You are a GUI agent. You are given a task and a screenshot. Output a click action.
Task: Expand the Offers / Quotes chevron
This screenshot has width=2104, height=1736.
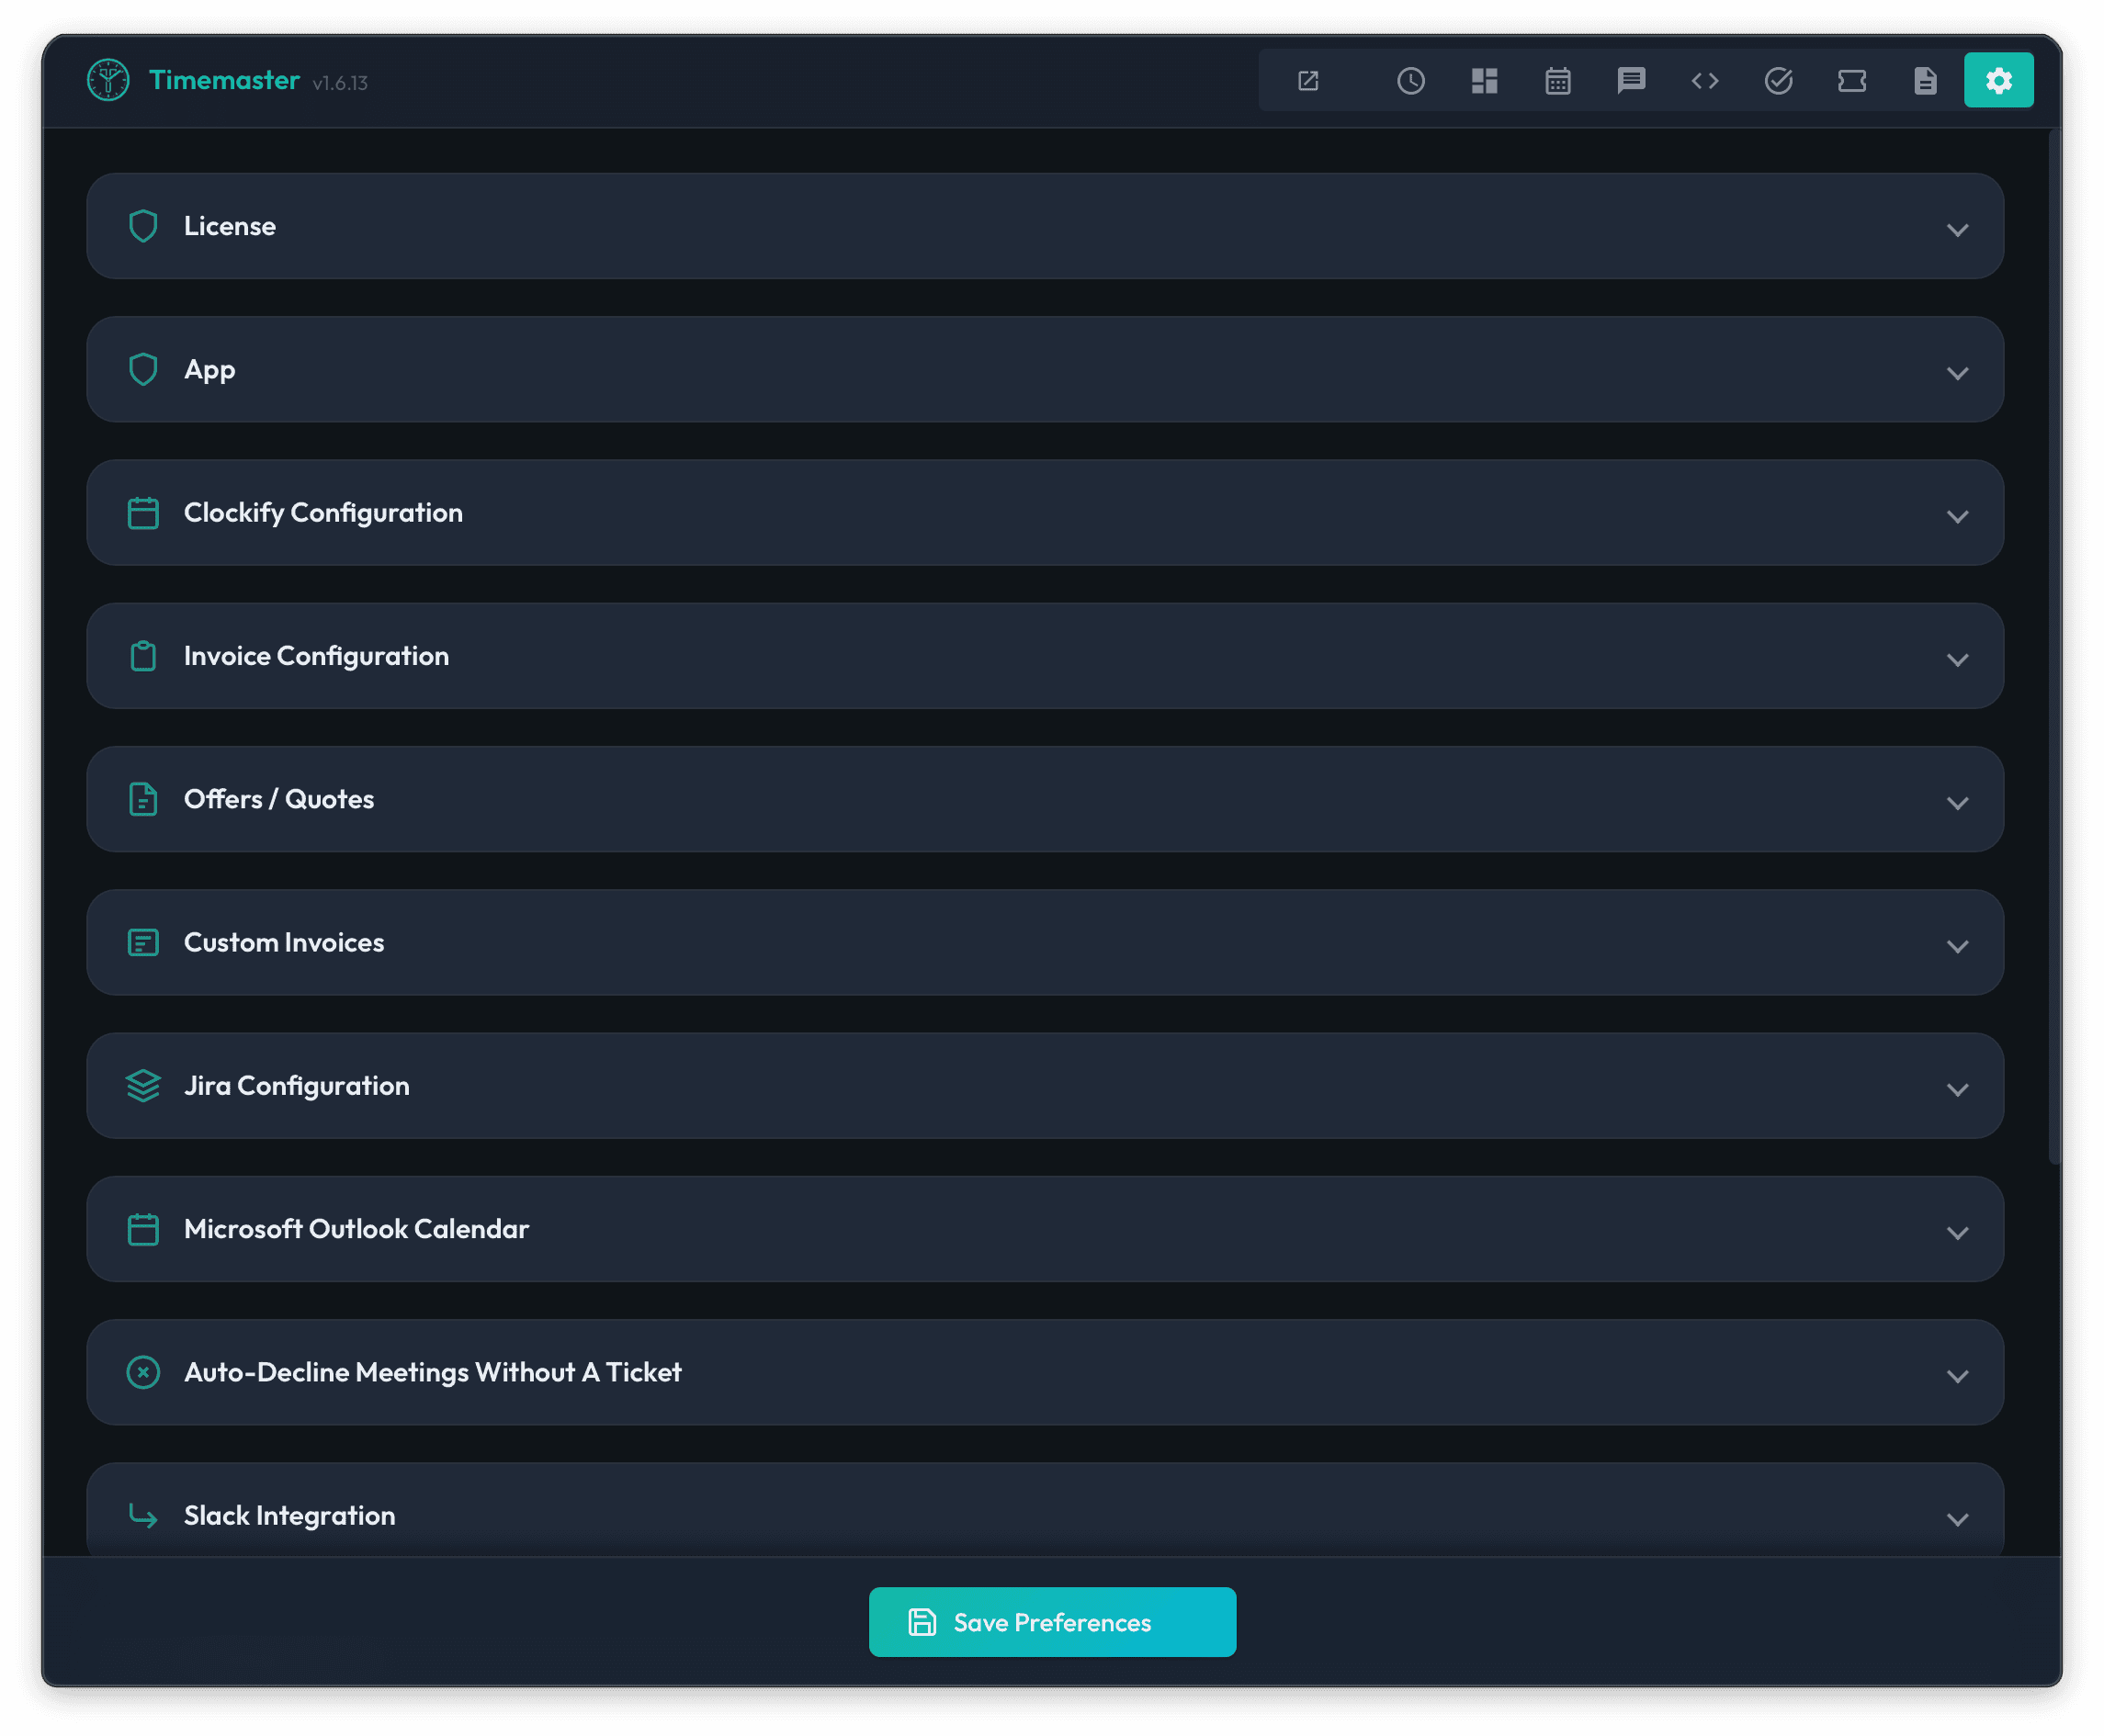click(1957, 803)
